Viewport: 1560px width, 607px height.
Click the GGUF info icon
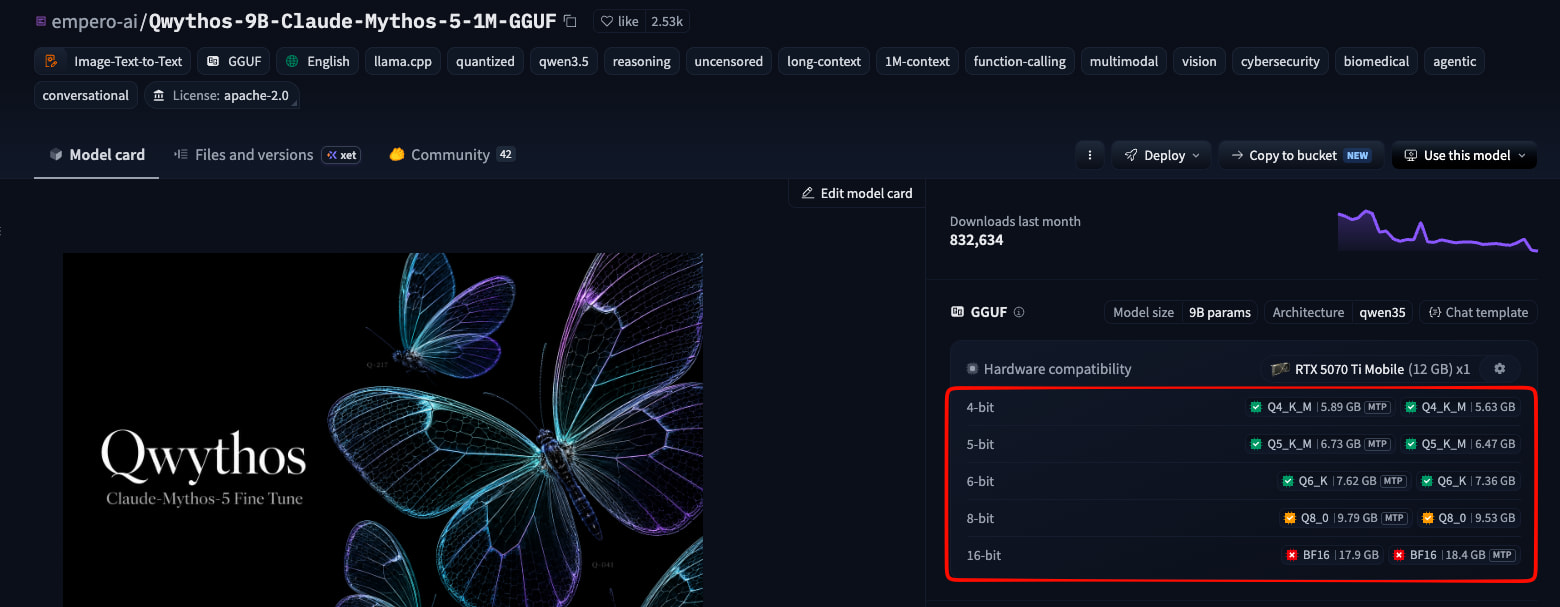(x=1019, y=312)
